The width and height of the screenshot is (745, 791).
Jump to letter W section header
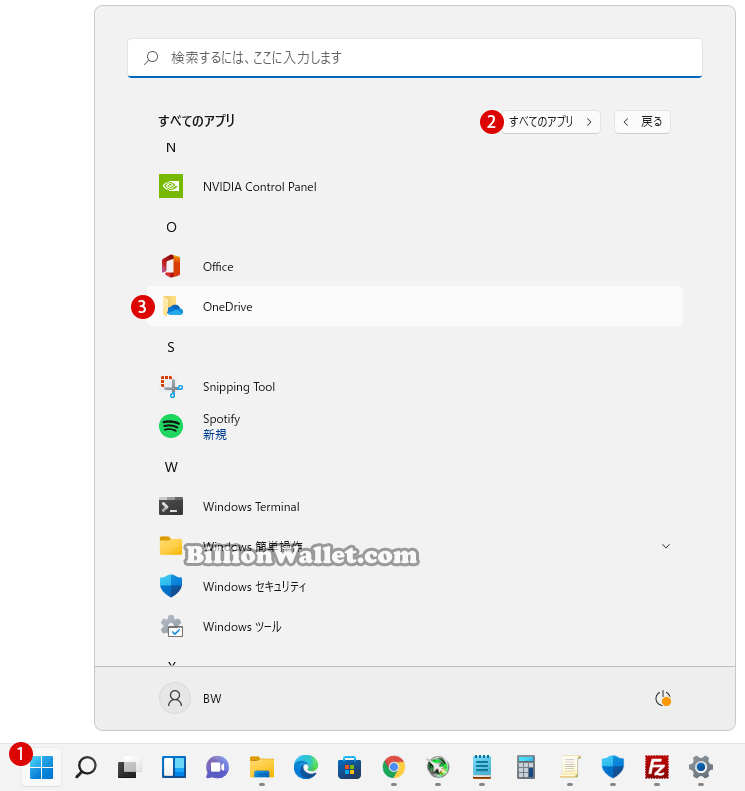tap(171, 467)
